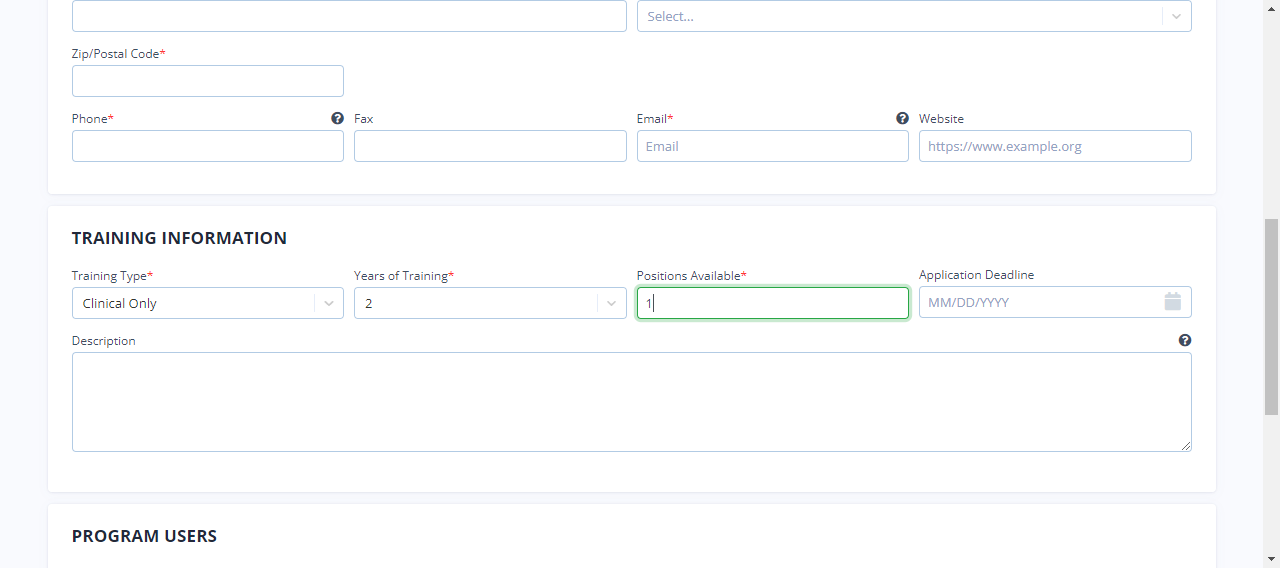This screenshot has height=568, width=1280.
Task: Click the Years of Training value 2
Action: [x=369, y=303]
